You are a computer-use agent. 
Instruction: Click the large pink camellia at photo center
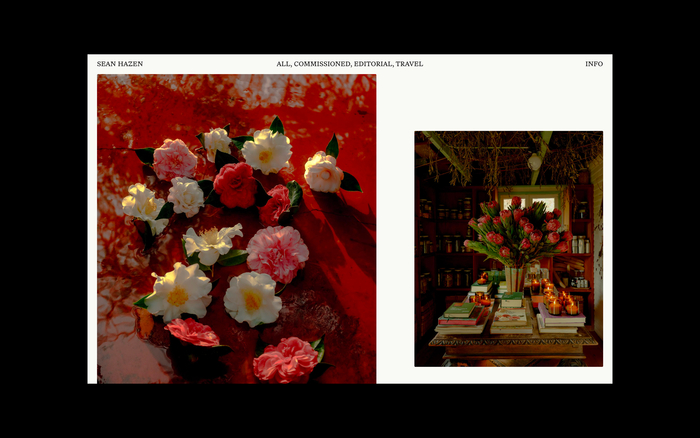(x=277, y=253)
